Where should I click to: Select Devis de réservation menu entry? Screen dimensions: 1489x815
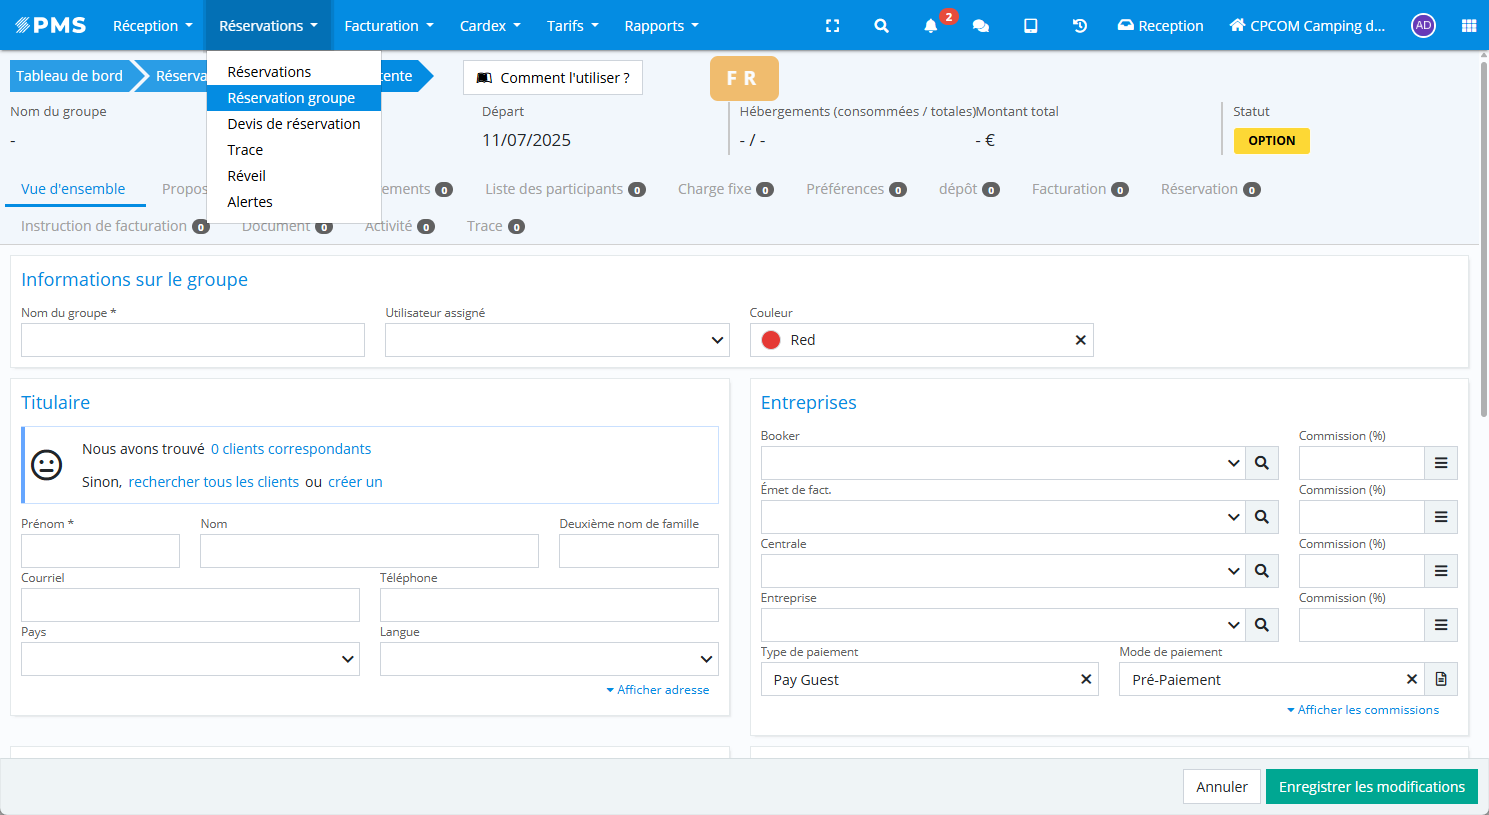(x=293, y=124)
